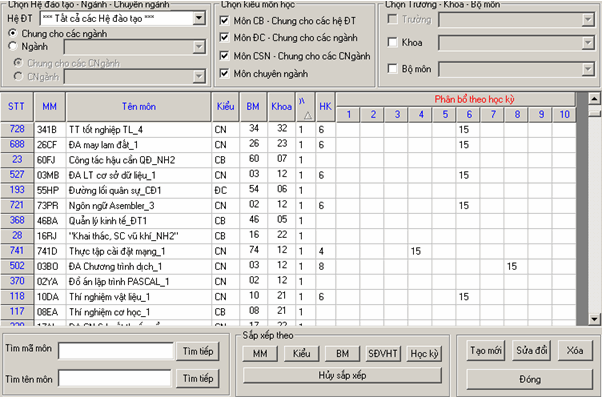Expand the Ngành combo box
The width and height of the screenshot is (602, 399).
pos(199,47)
